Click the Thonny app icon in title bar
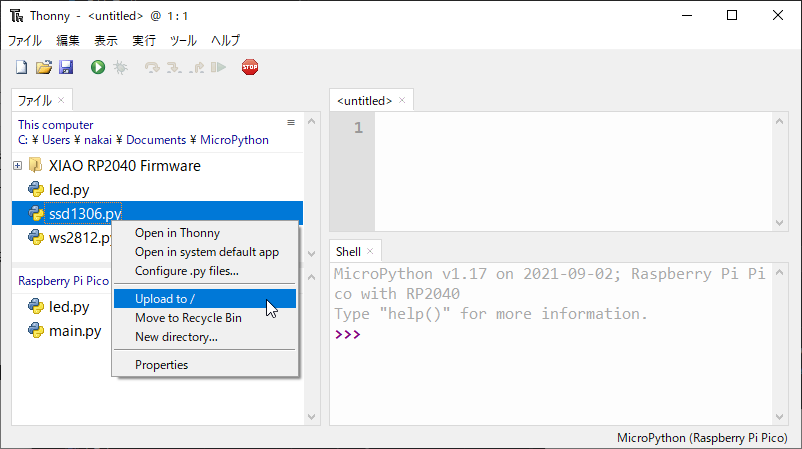802x449 pixels. click(x=16, y=16)
